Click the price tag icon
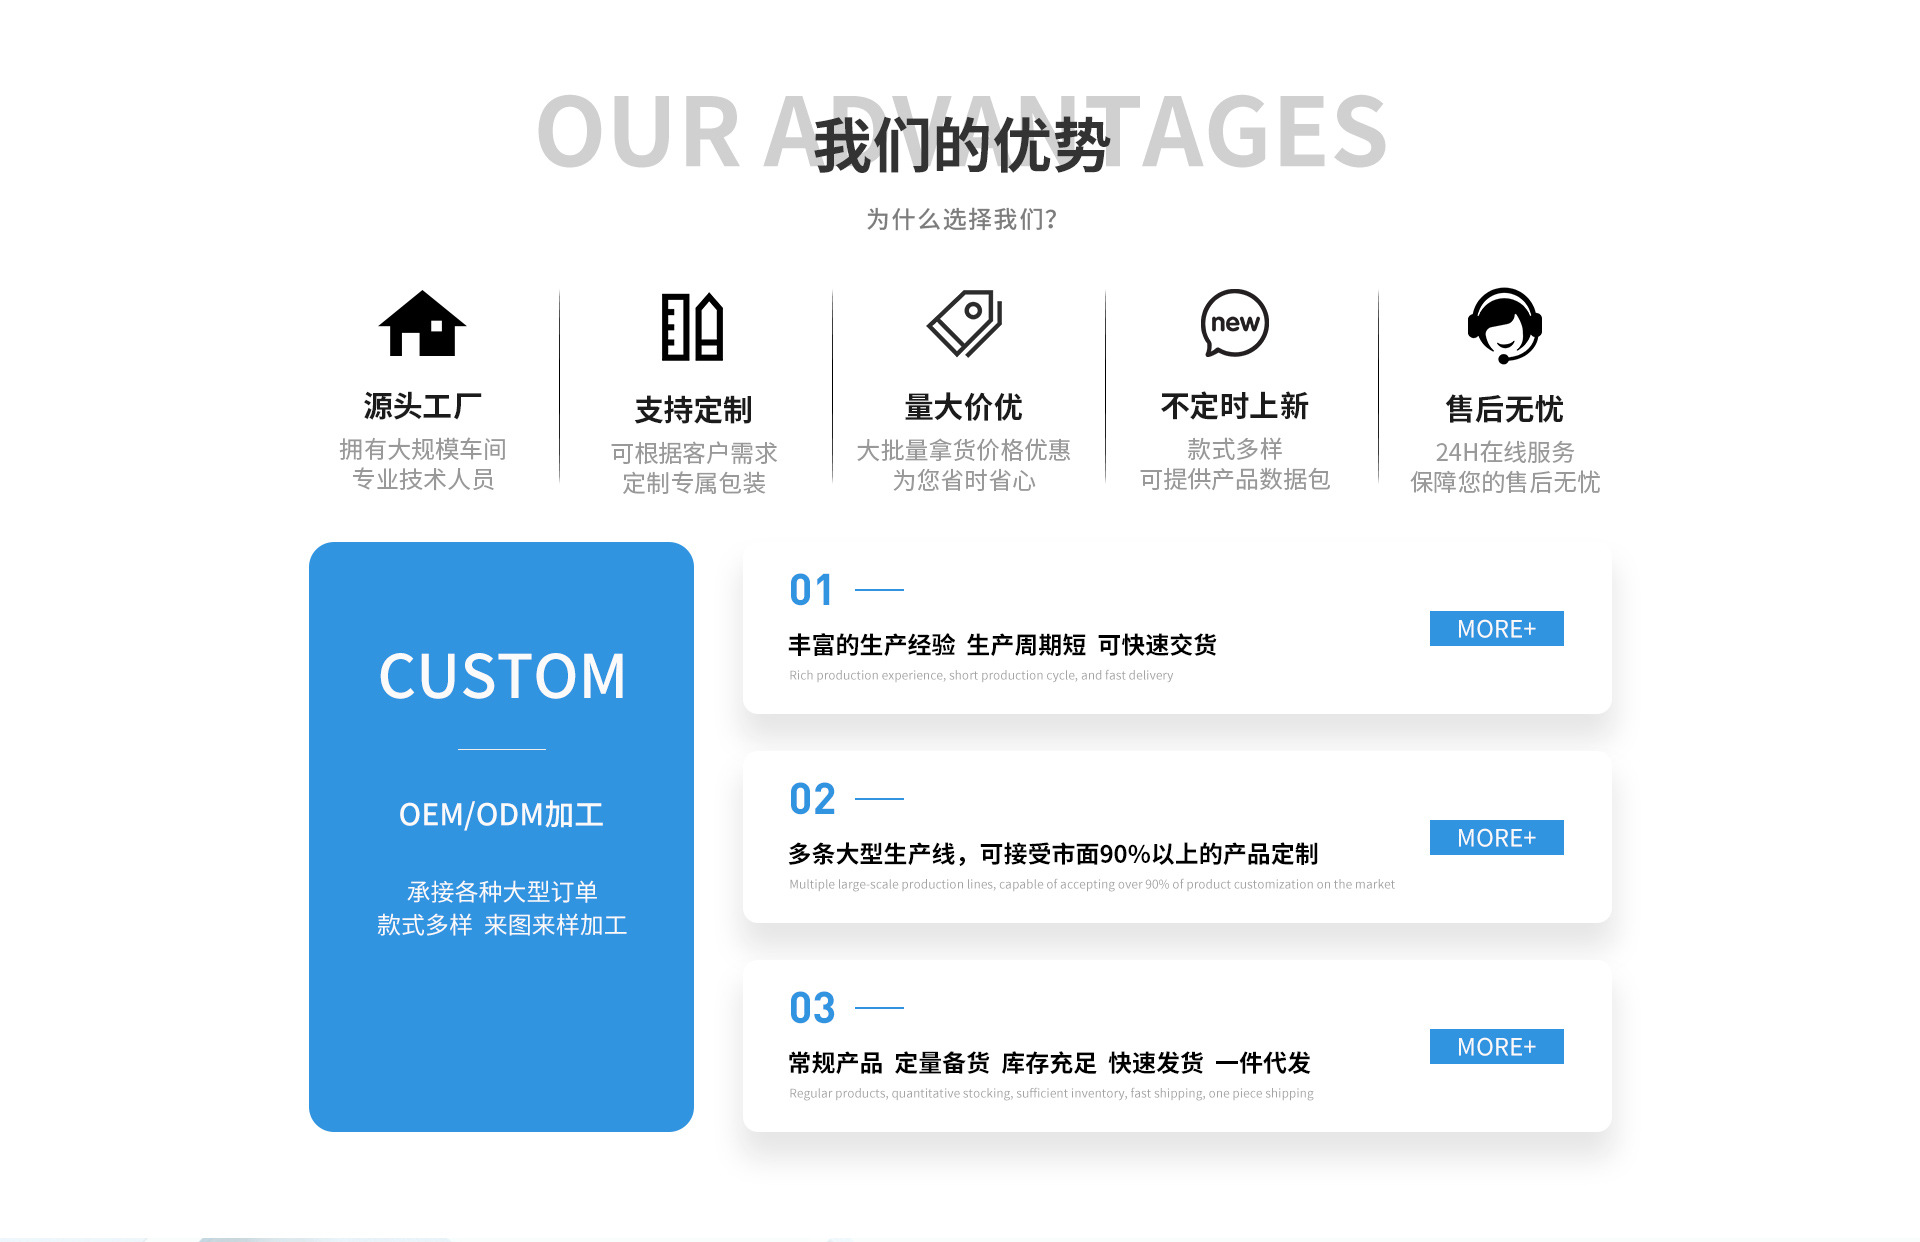 click(964, 324)
